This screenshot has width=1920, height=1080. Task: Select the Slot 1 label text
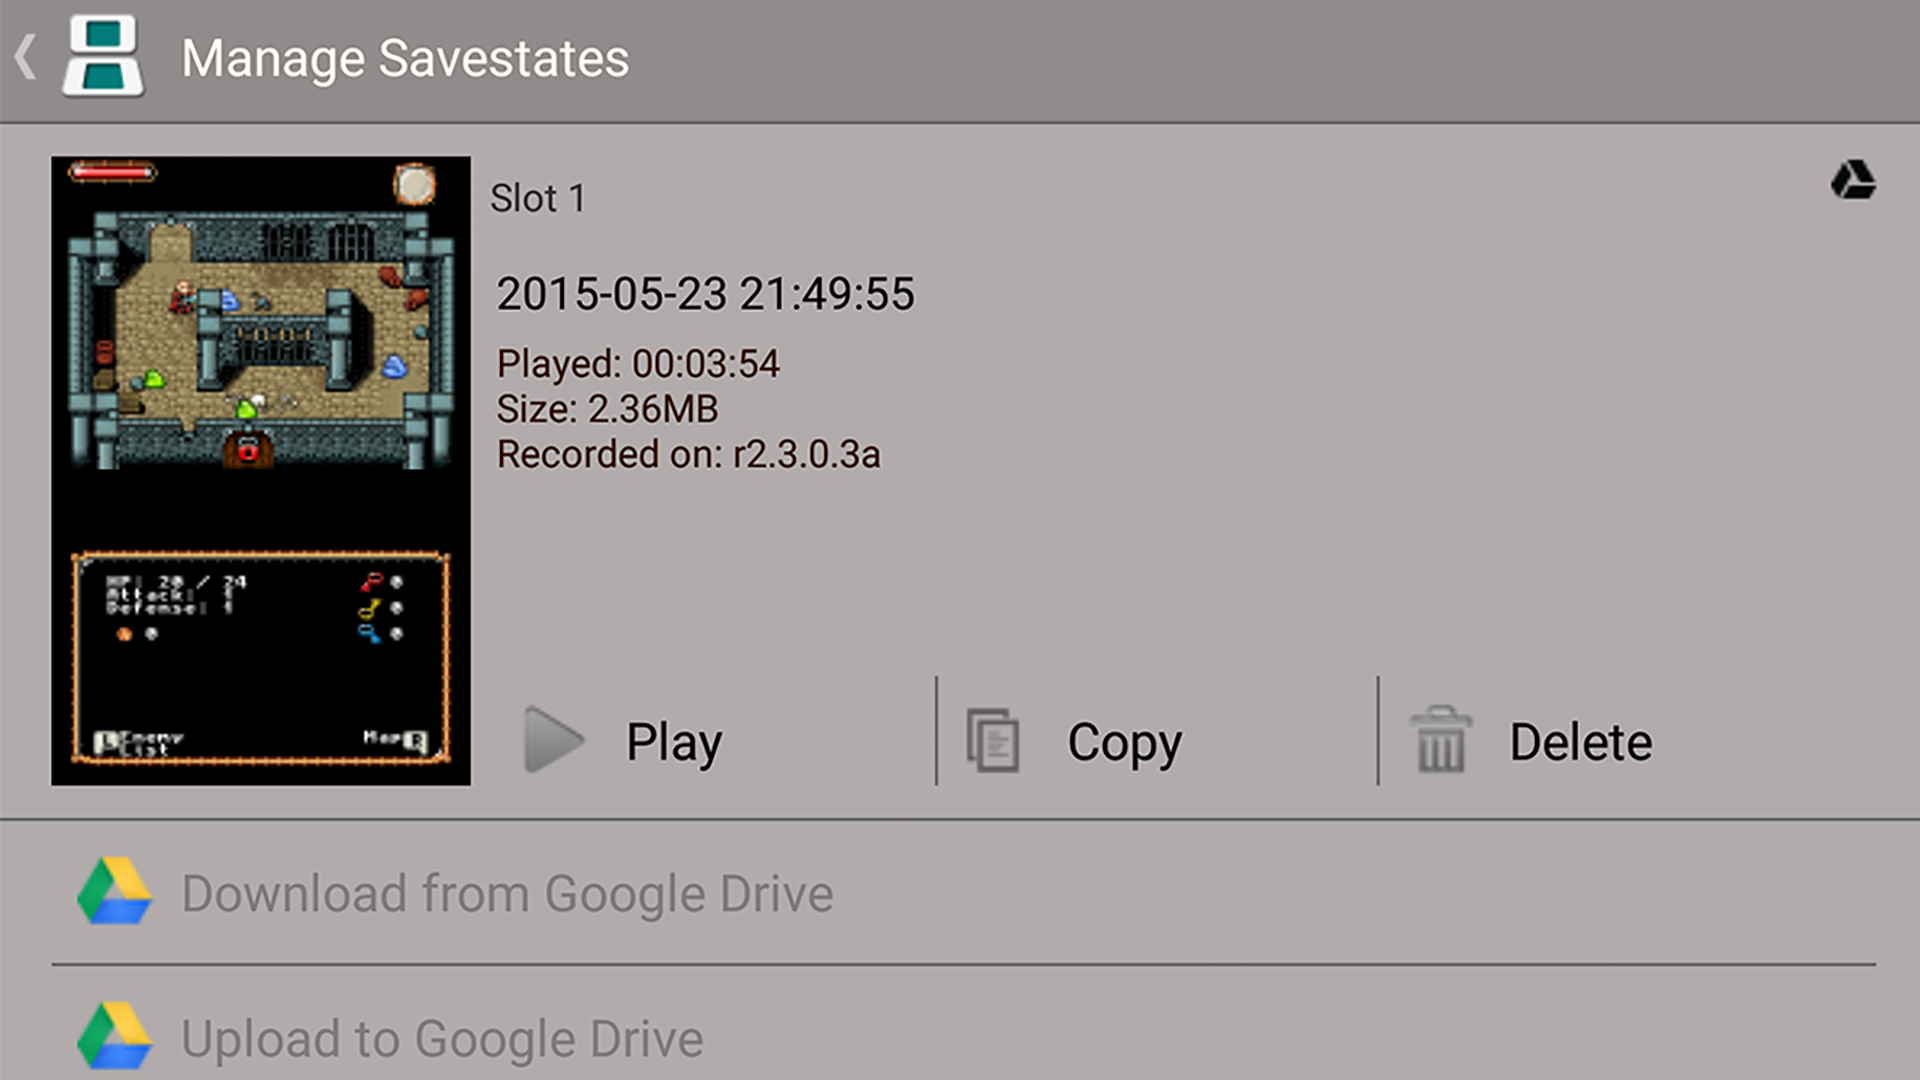(539, 199)
